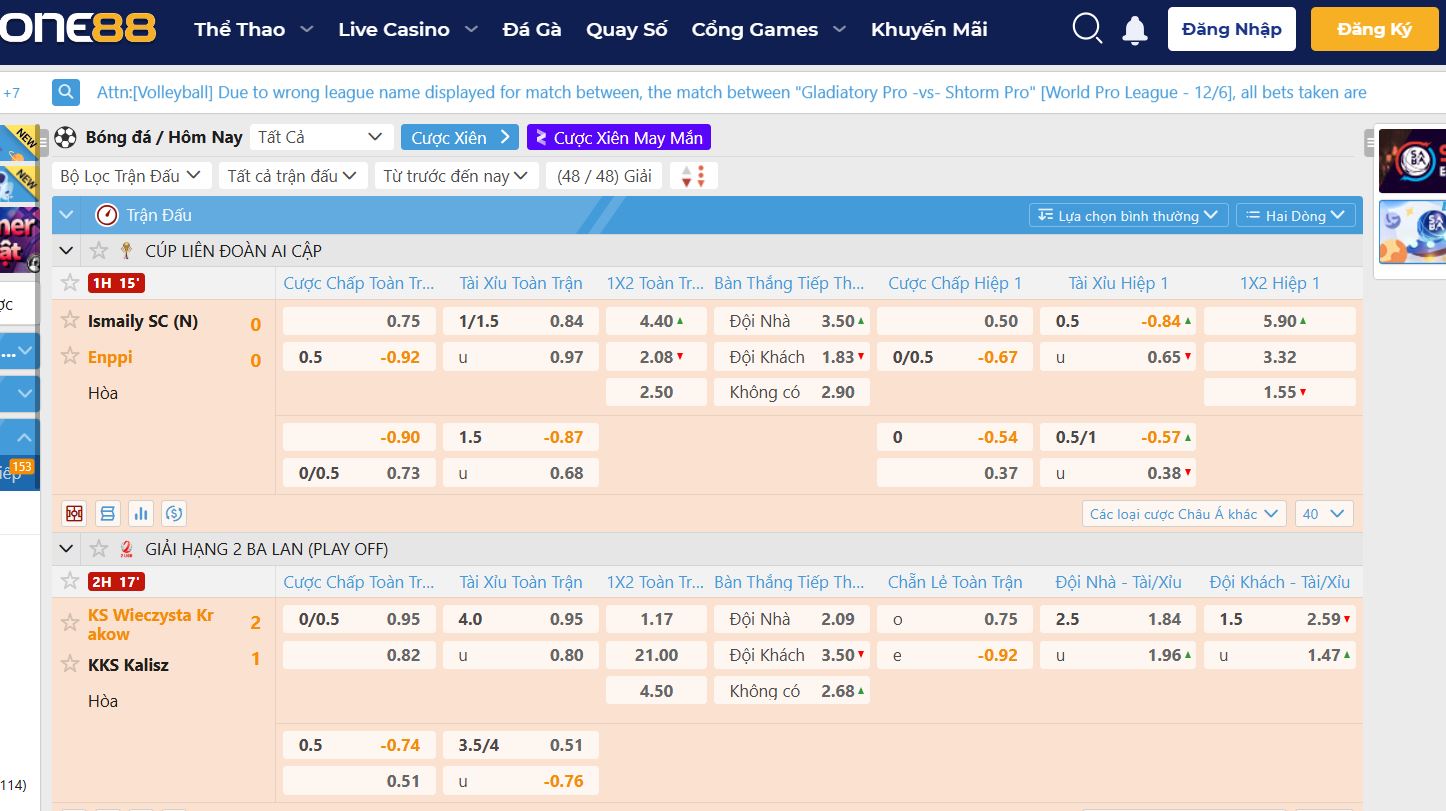Click the ONE88 logo

78,29
